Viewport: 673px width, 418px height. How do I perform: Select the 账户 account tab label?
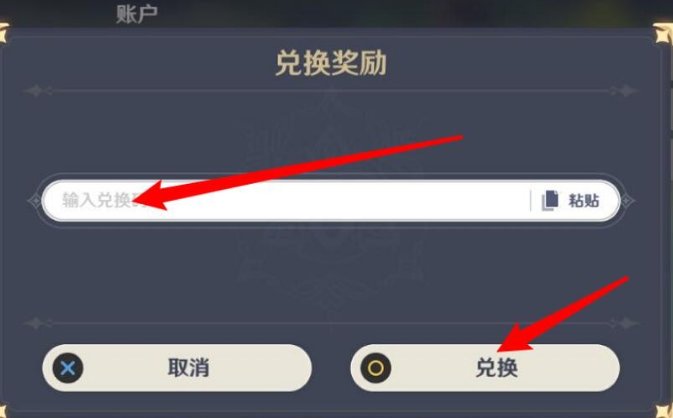tap(136, 14)
